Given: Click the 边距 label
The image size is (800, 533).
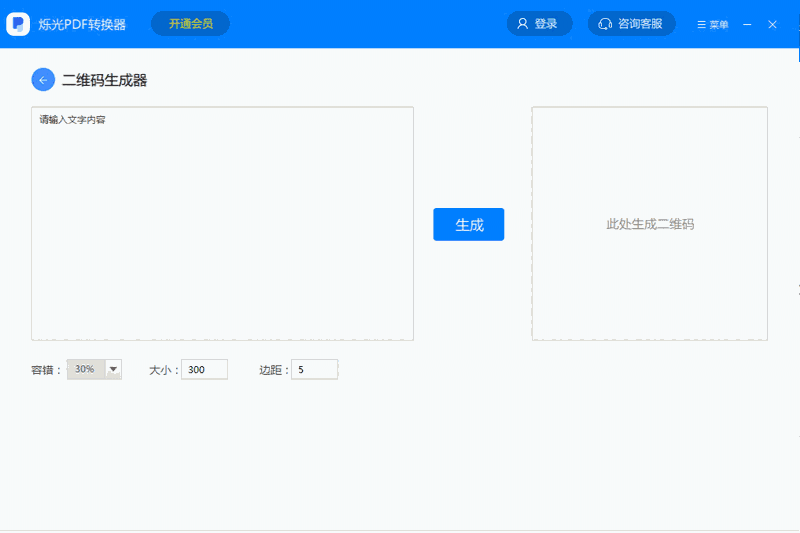Looking at the screenshot, I should [x=274, y=370].
